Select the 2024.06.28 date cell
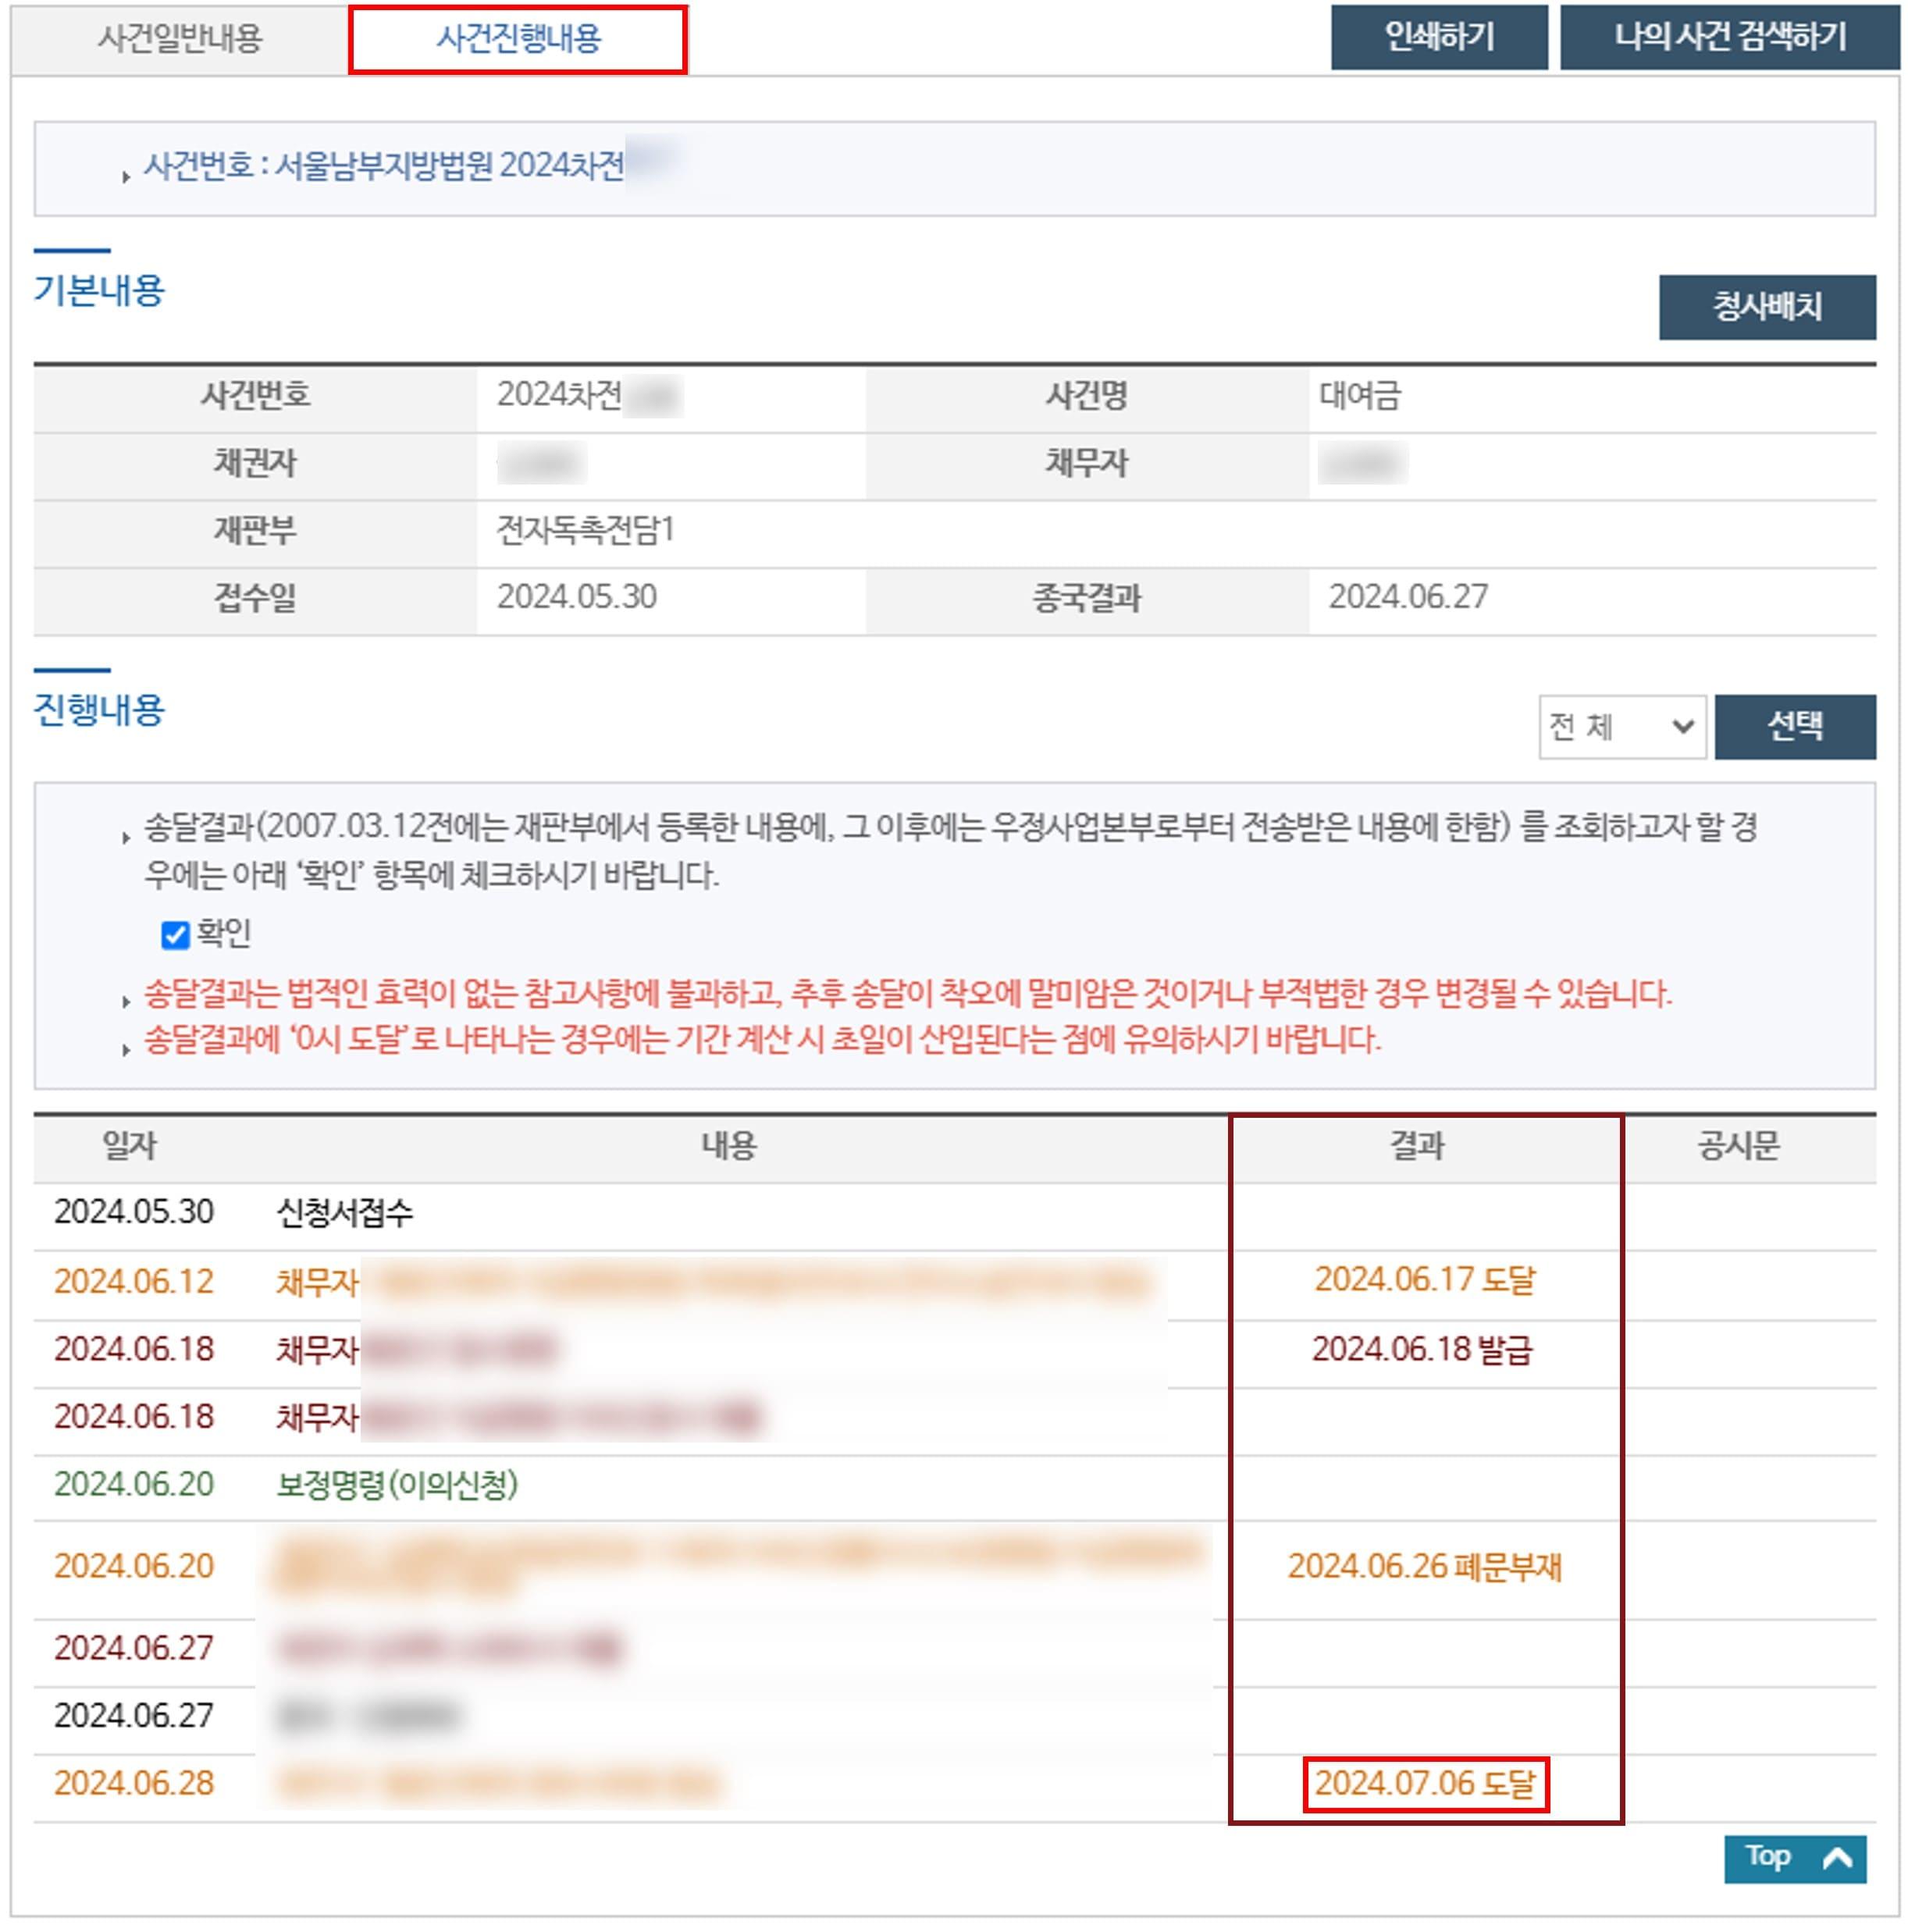 pos(134,1783)
